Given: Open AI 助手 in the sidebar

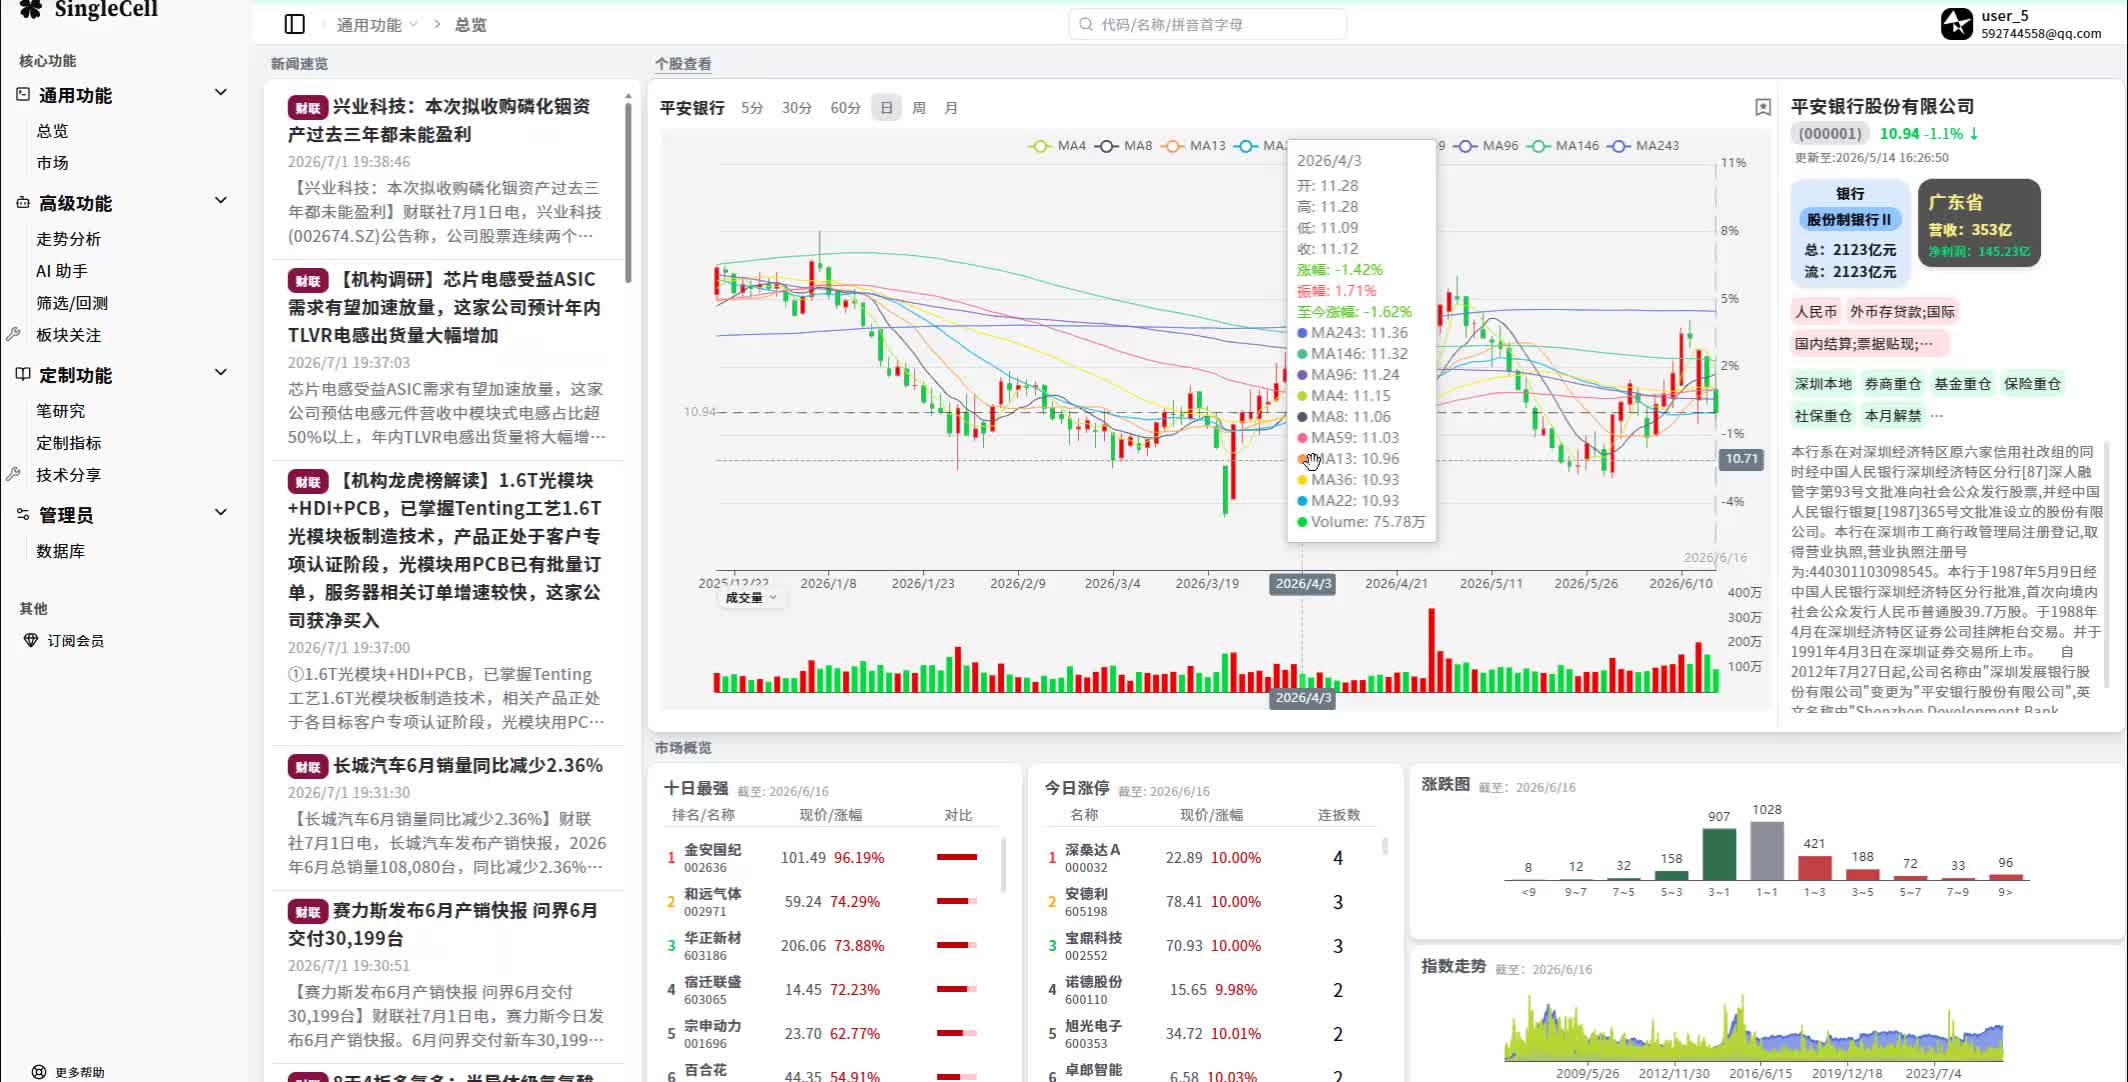Looking at the screenshot, I should 62,270.
